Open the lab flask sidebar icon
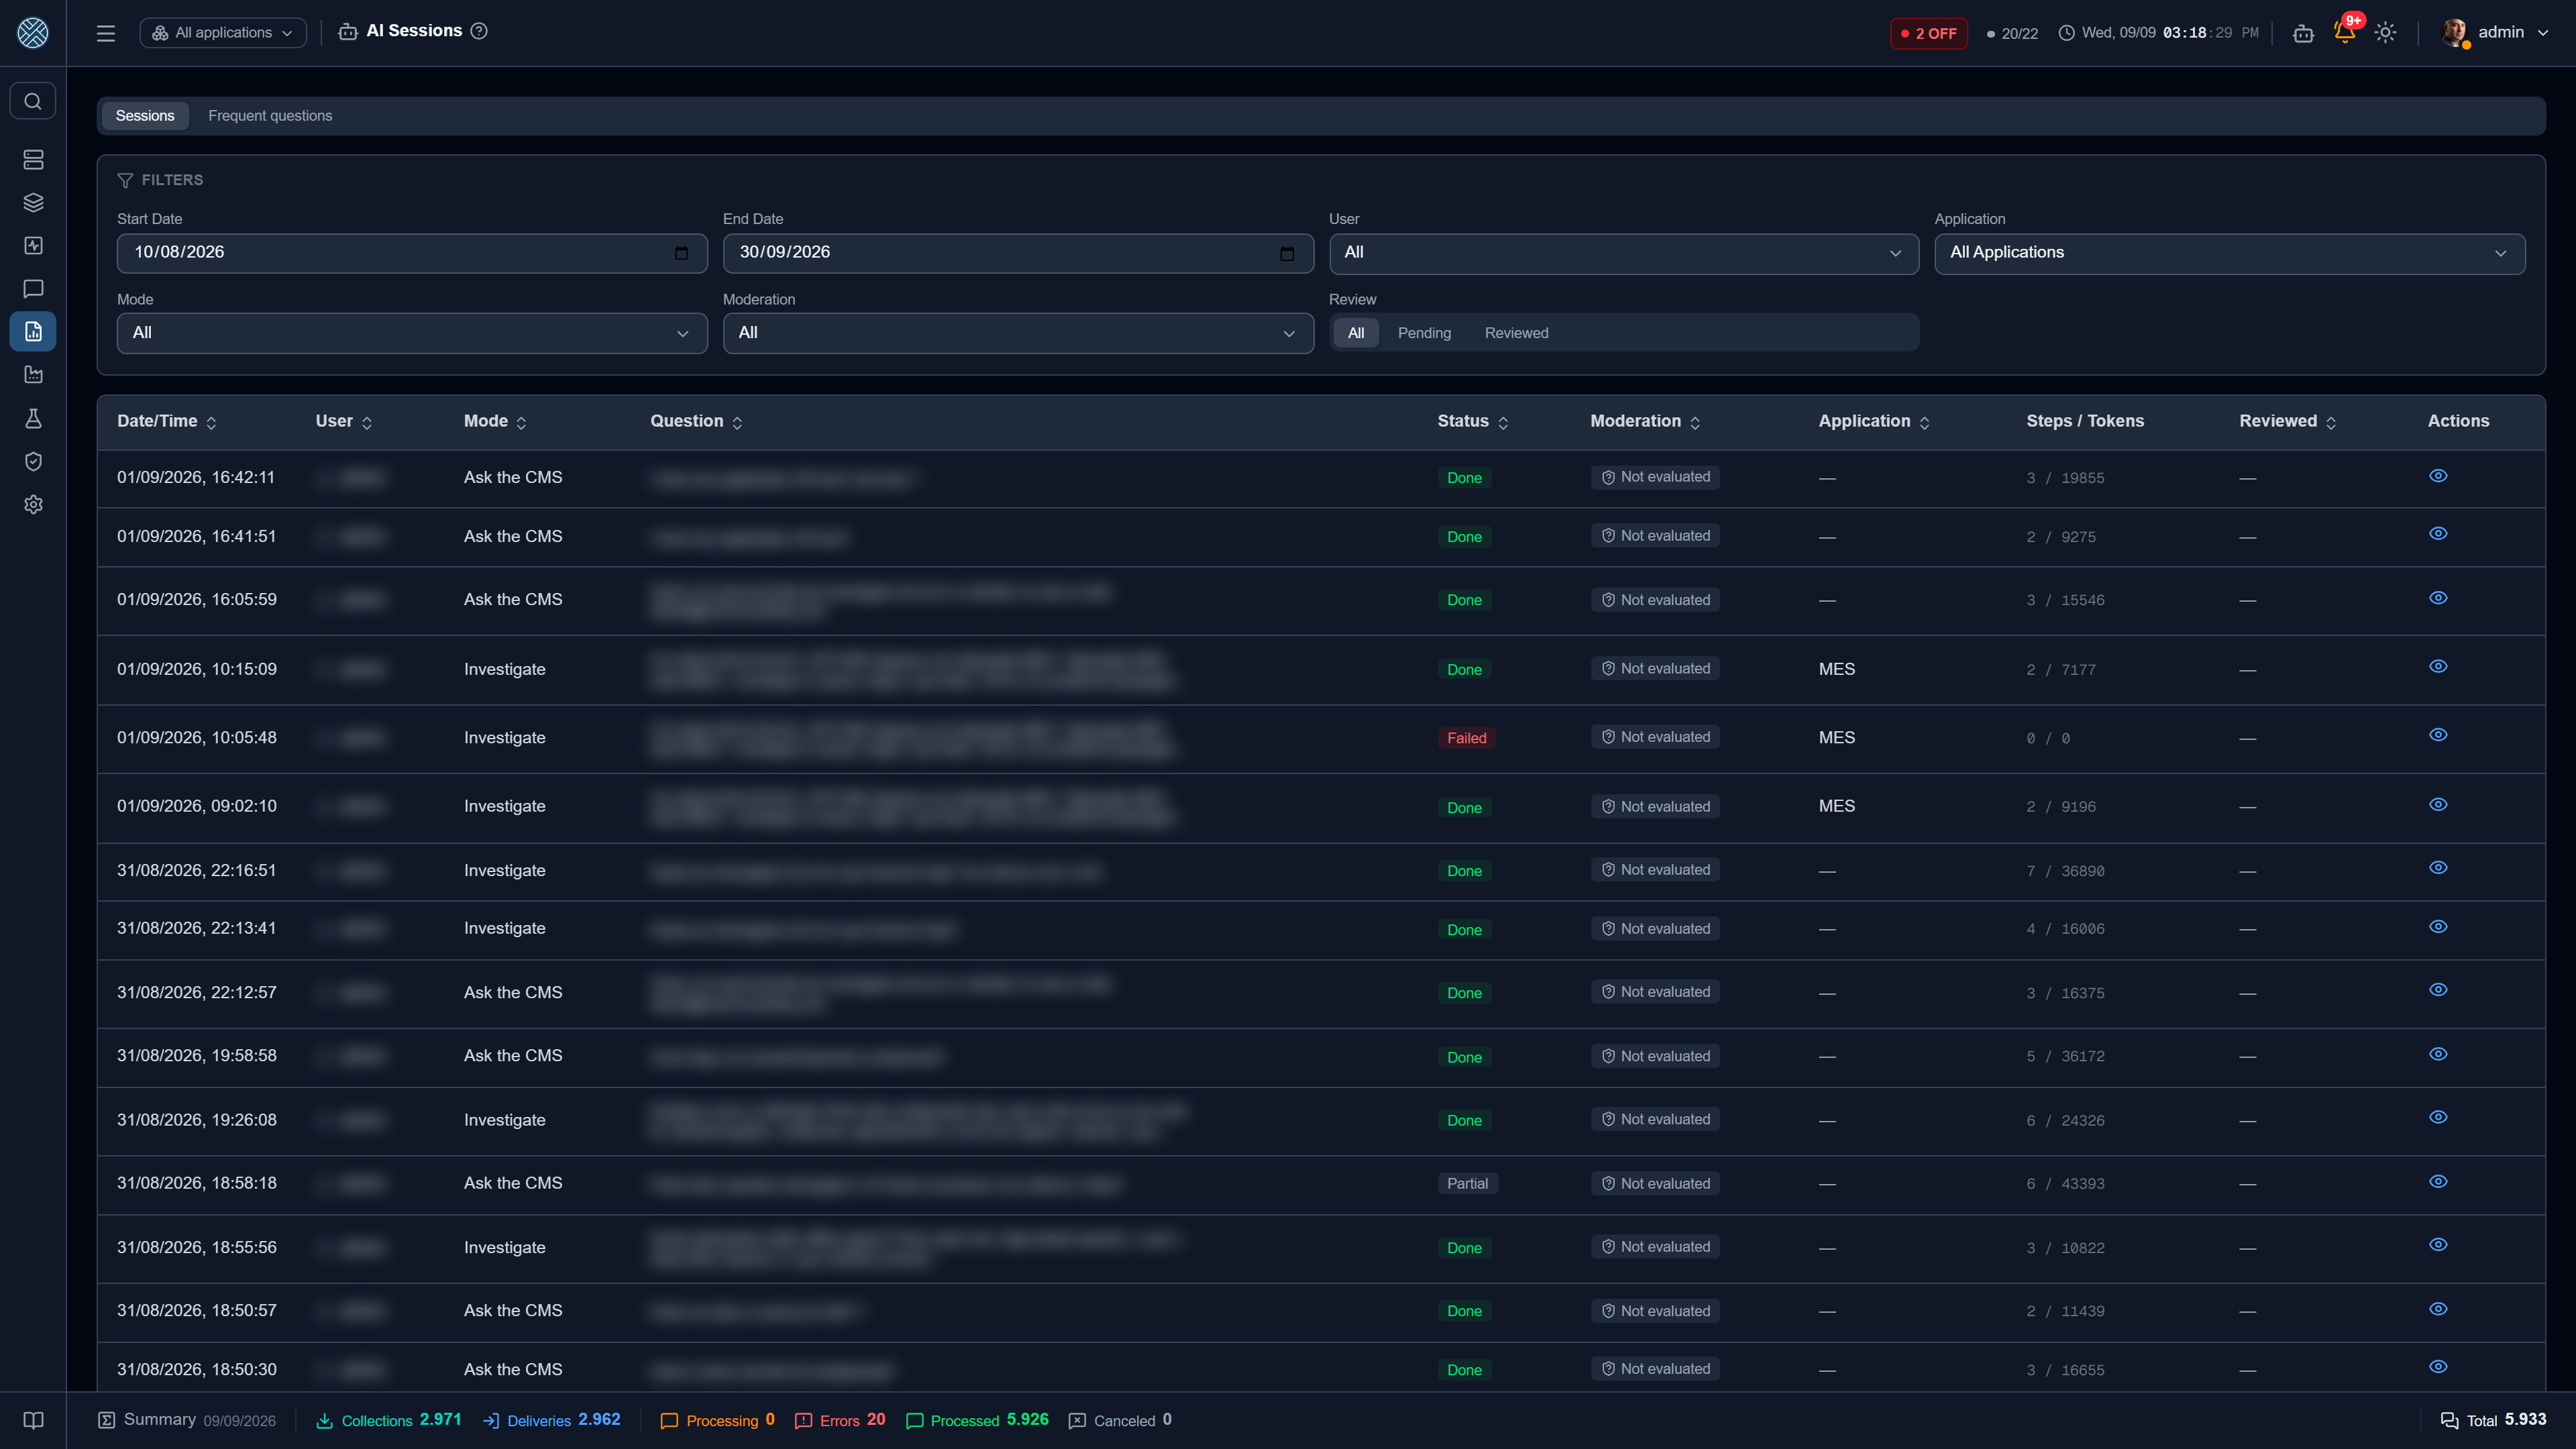 (33, 418)
